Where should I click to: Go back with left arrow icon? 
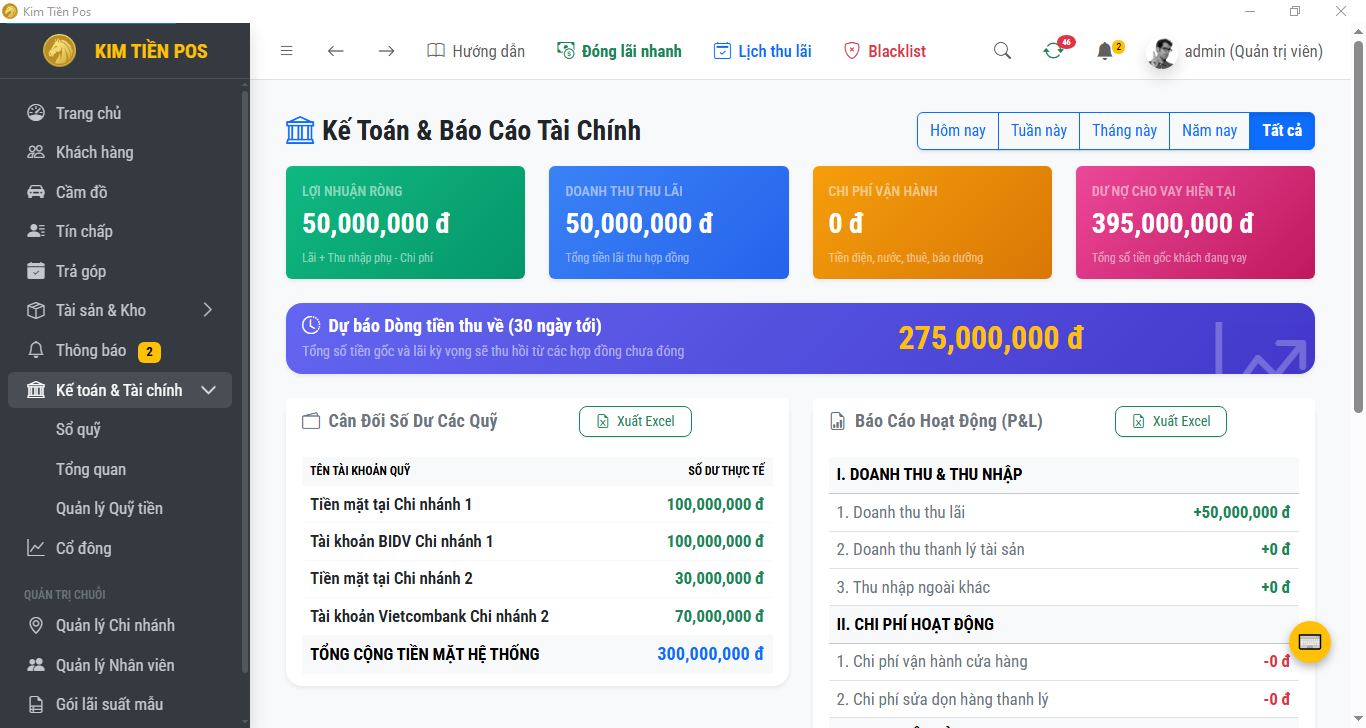point(336,51)
